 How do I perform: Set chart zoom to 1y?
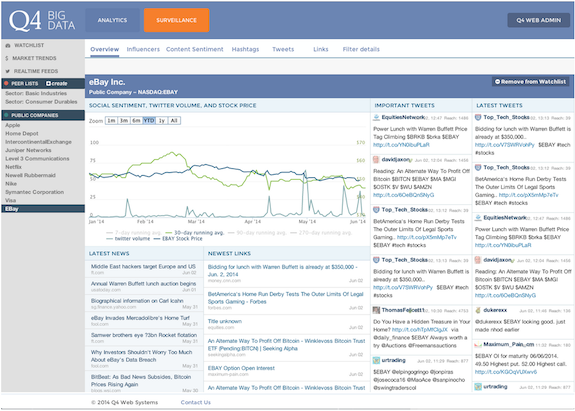[161, 121]
